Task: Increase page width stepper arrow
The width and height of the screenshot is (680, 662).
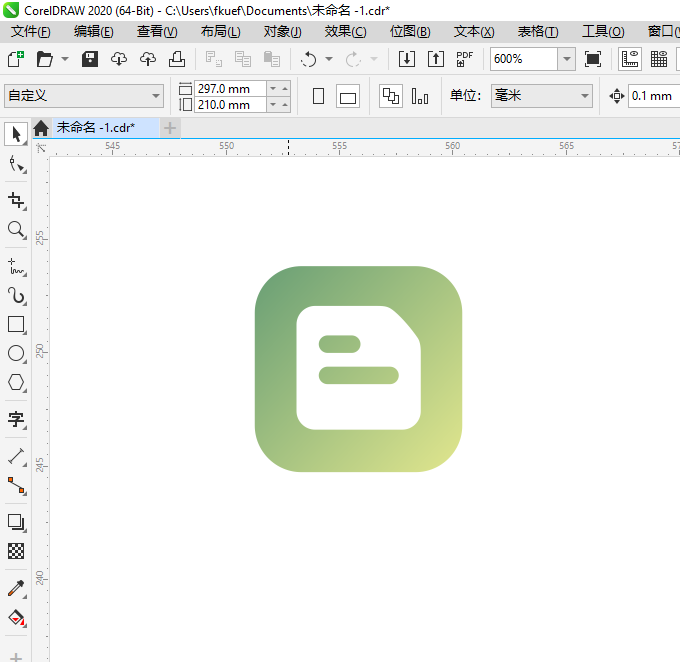Action: tap(285, 88)
